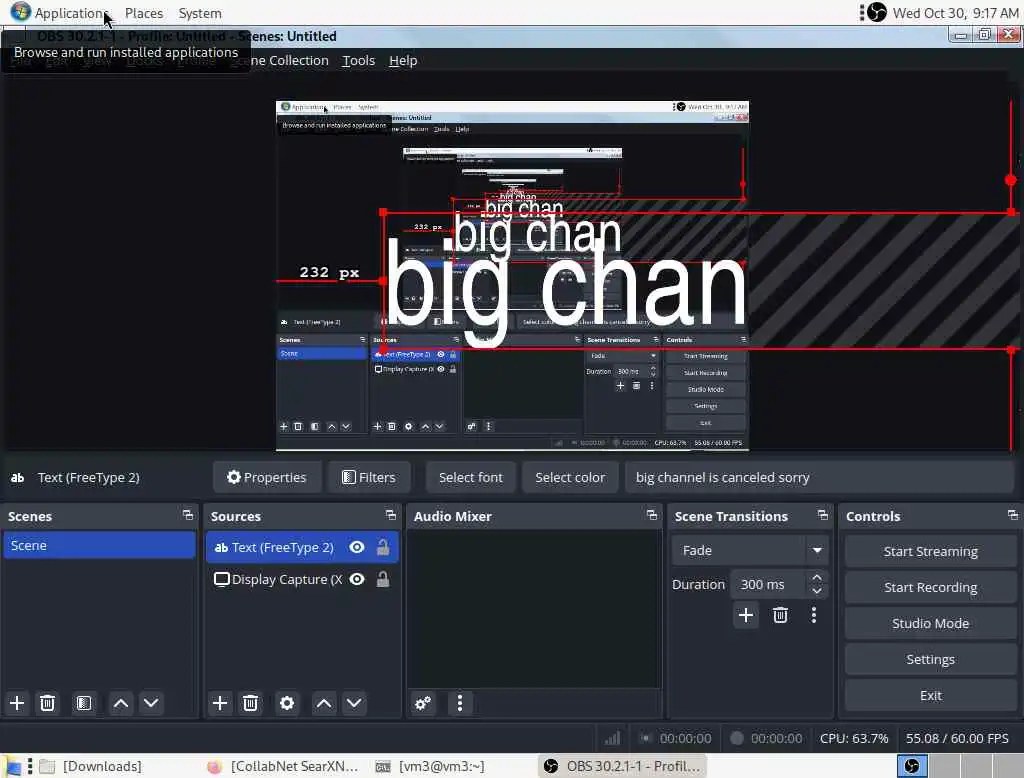Increase transition duration with up stepper
Image resolution: width=1024 pixels, height=778 pixels.
[x=816, y=578]
